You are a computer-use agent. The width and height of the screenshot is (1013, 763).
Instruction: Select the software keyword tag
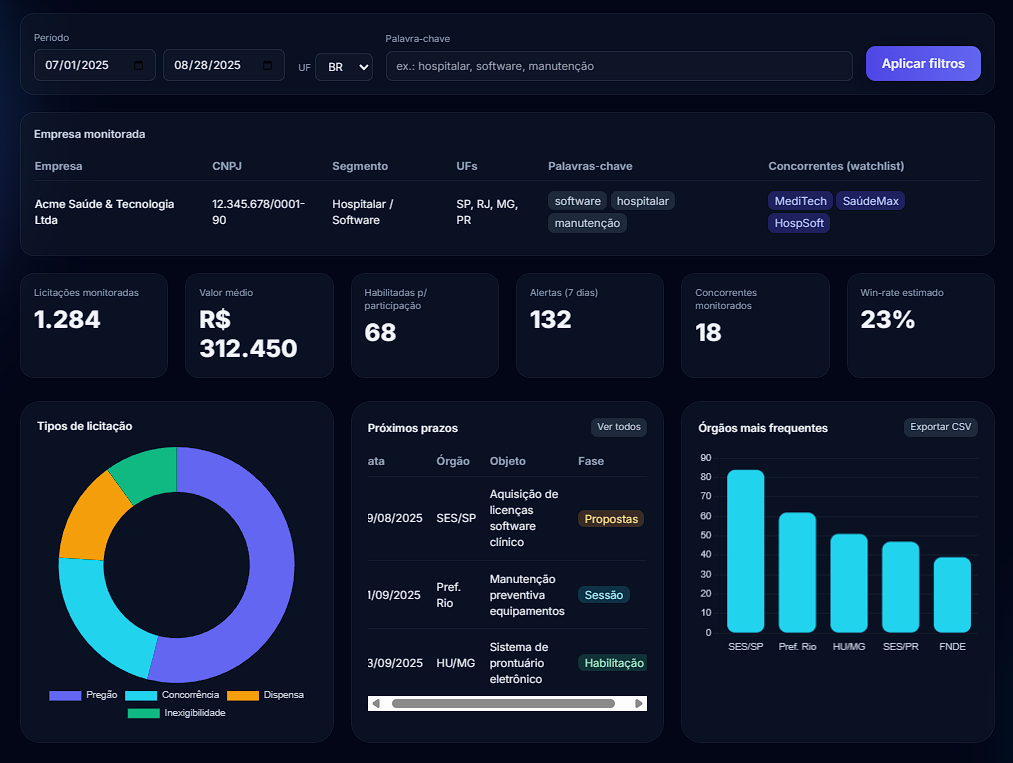point(577,201)
